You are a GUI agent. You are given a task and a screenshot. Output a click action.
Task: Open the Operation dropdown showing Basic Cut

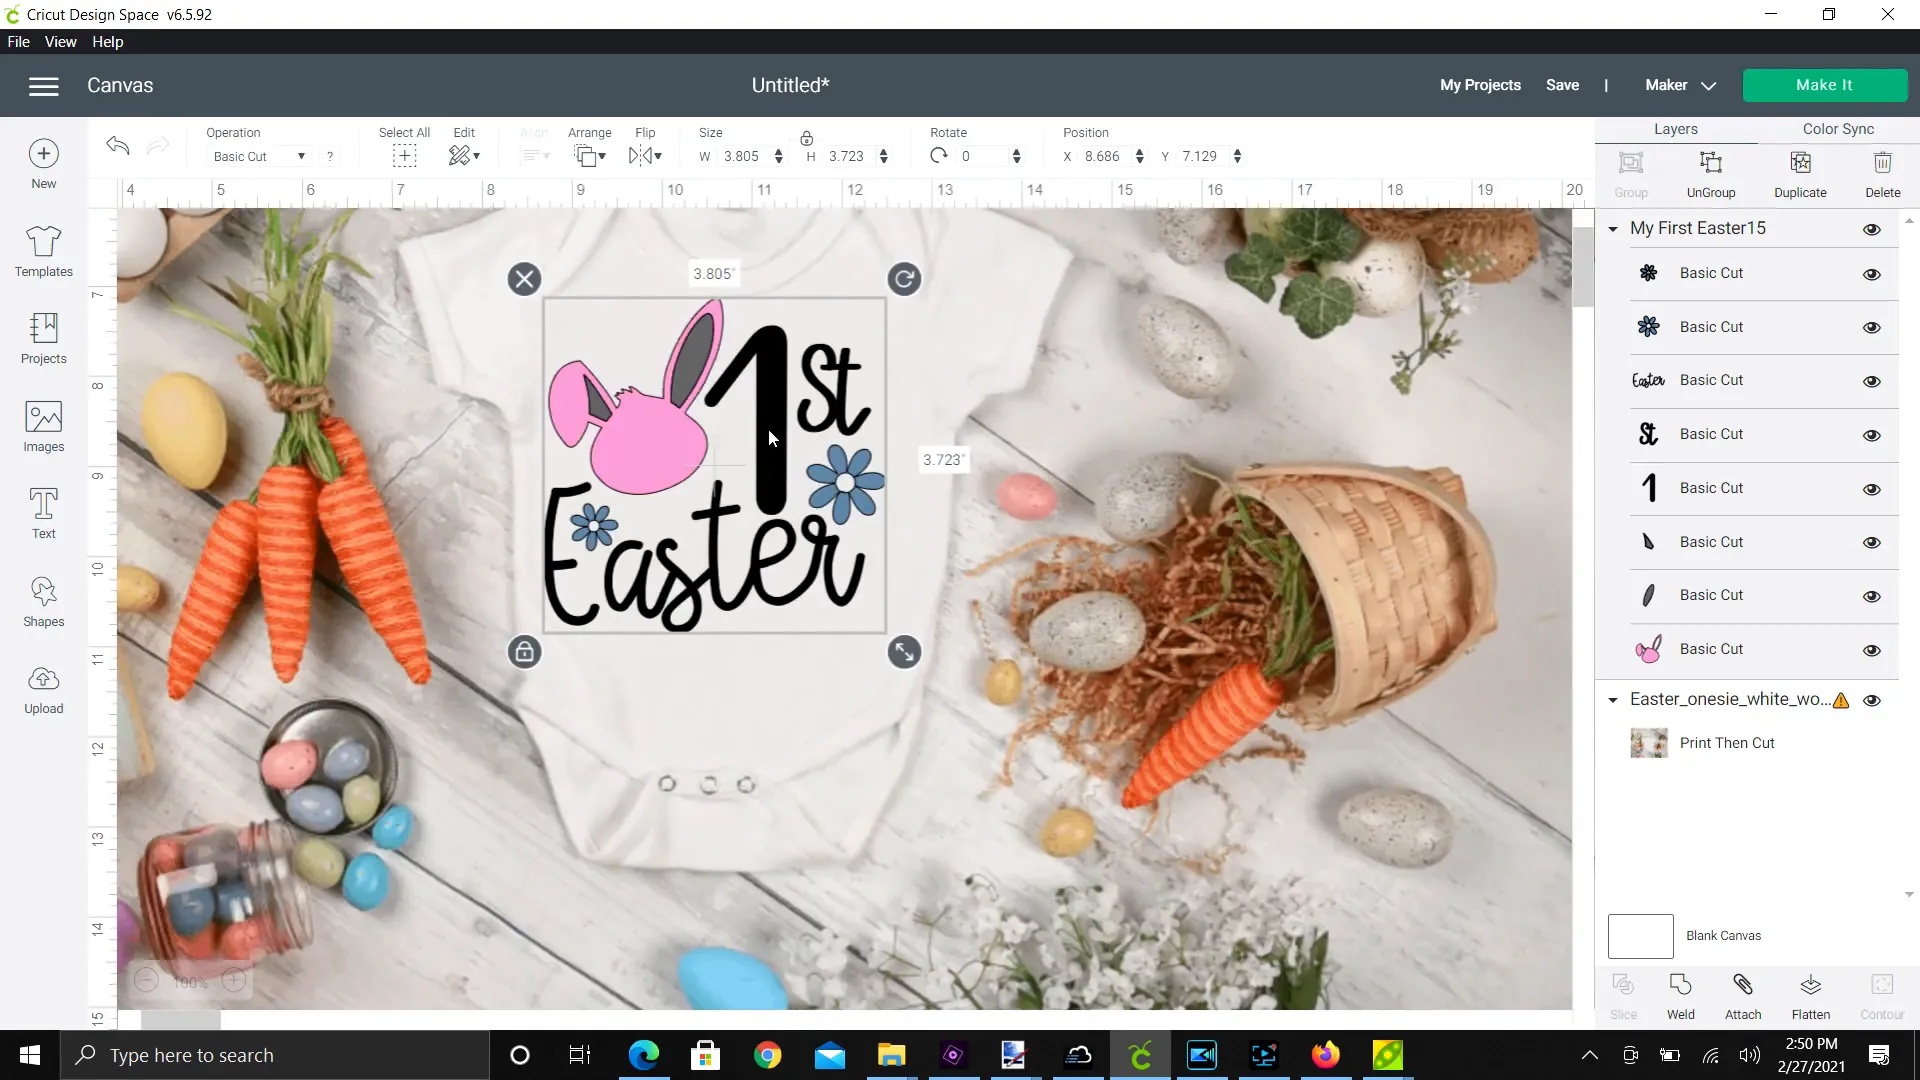(258, 156)
